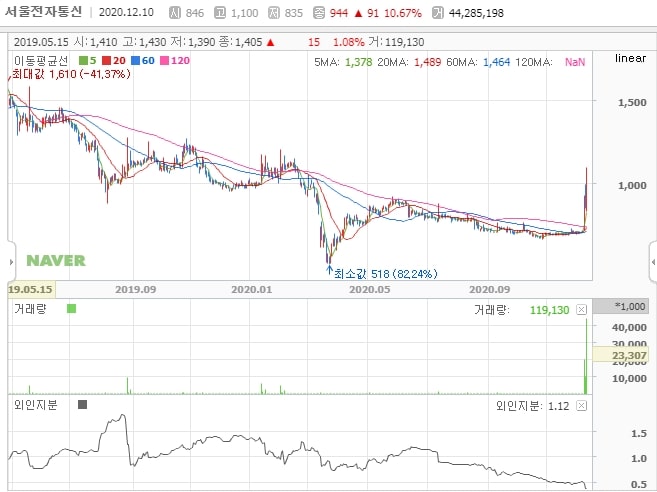Select the 2019.09 timeline label

[135, 289]
